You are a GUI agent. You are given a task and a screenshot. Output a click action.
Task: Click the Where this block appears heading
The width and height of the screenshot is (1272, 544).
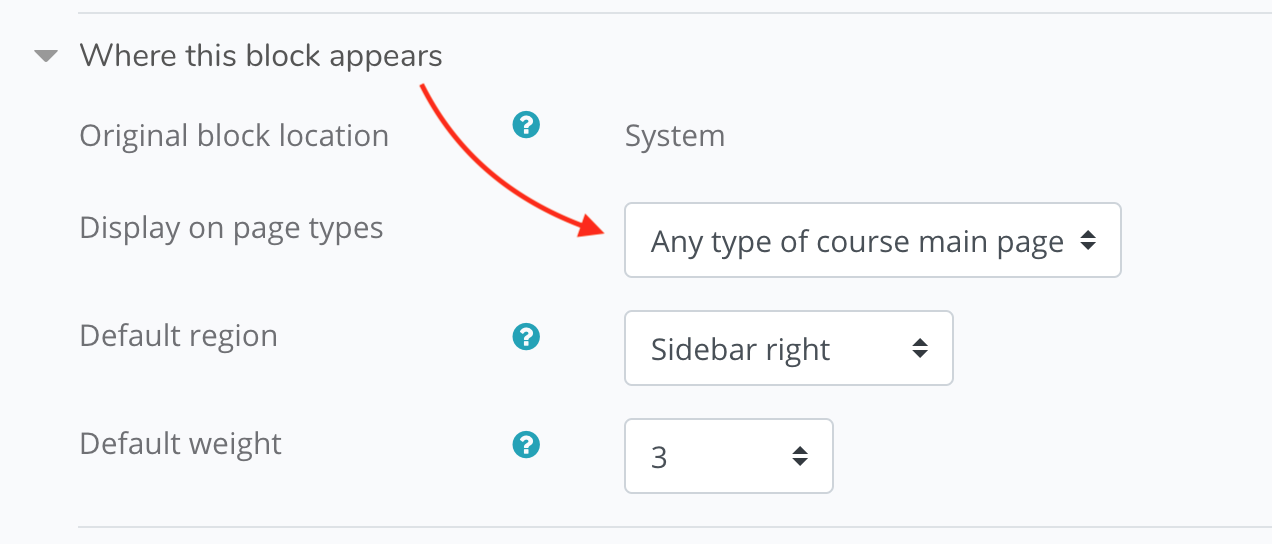(x=261, y=55)
